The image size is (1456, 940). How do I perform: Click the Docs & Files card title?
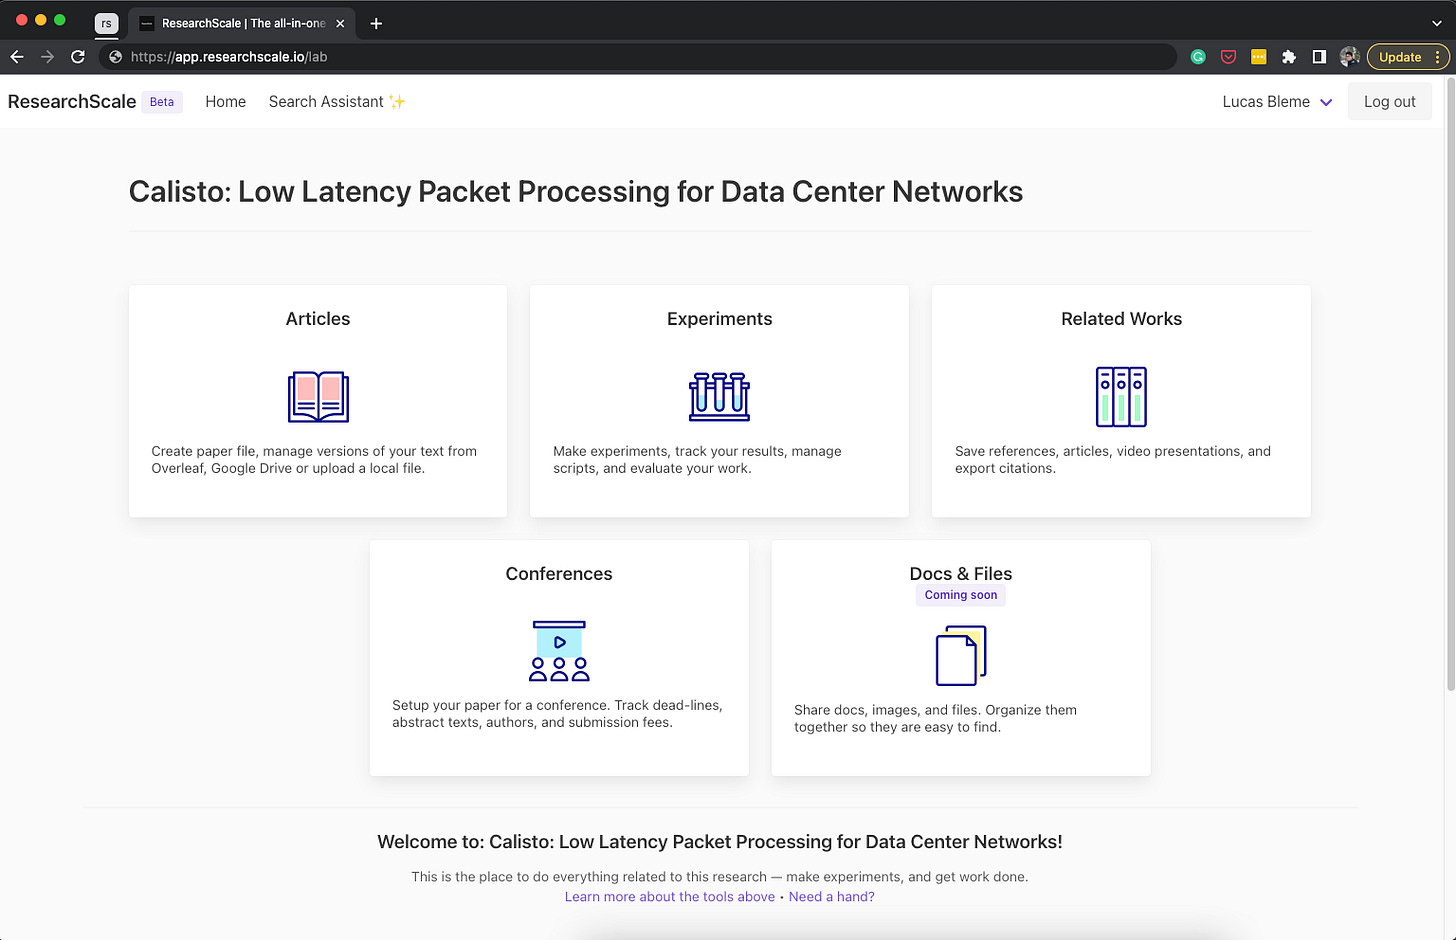pyautogui.click(x=961, y=574)
